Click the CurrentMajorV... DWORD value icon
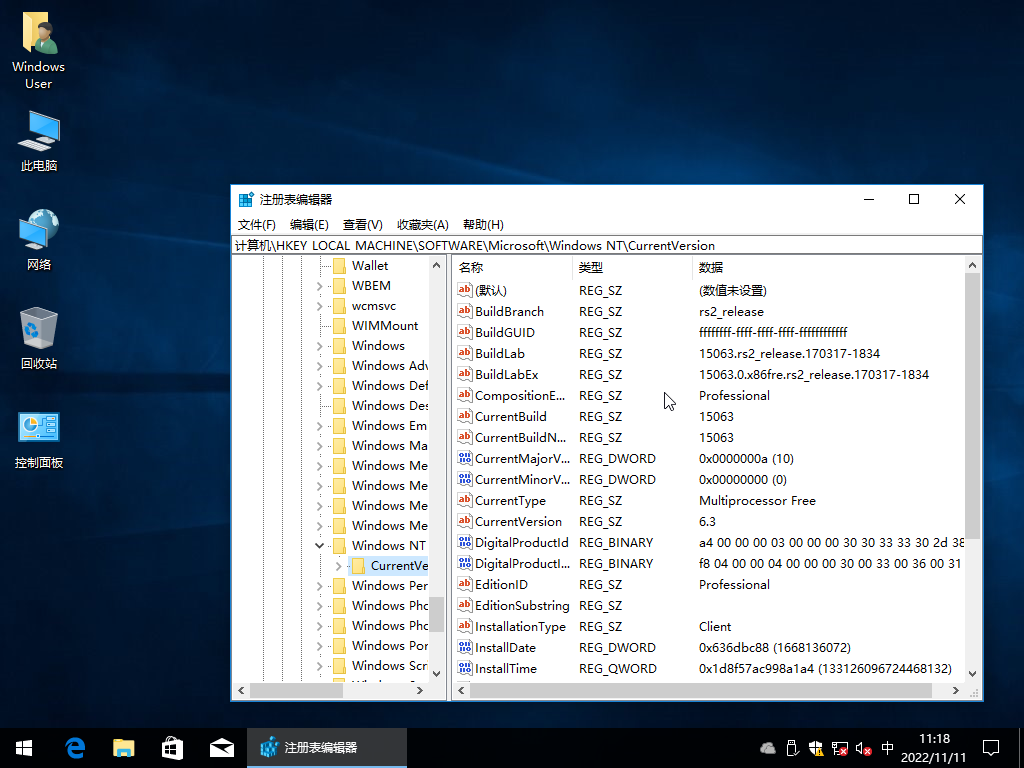 point(465,458)
